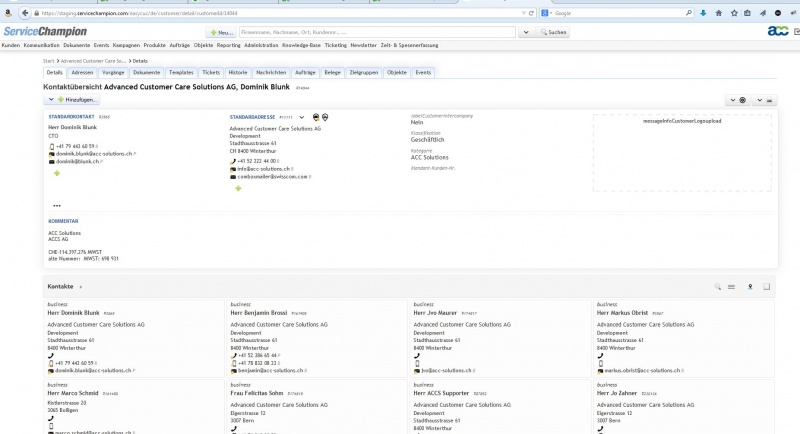Click email markus.obrist@acc-solutions.ch
This screenshot has height=434, width=800.
642,371
